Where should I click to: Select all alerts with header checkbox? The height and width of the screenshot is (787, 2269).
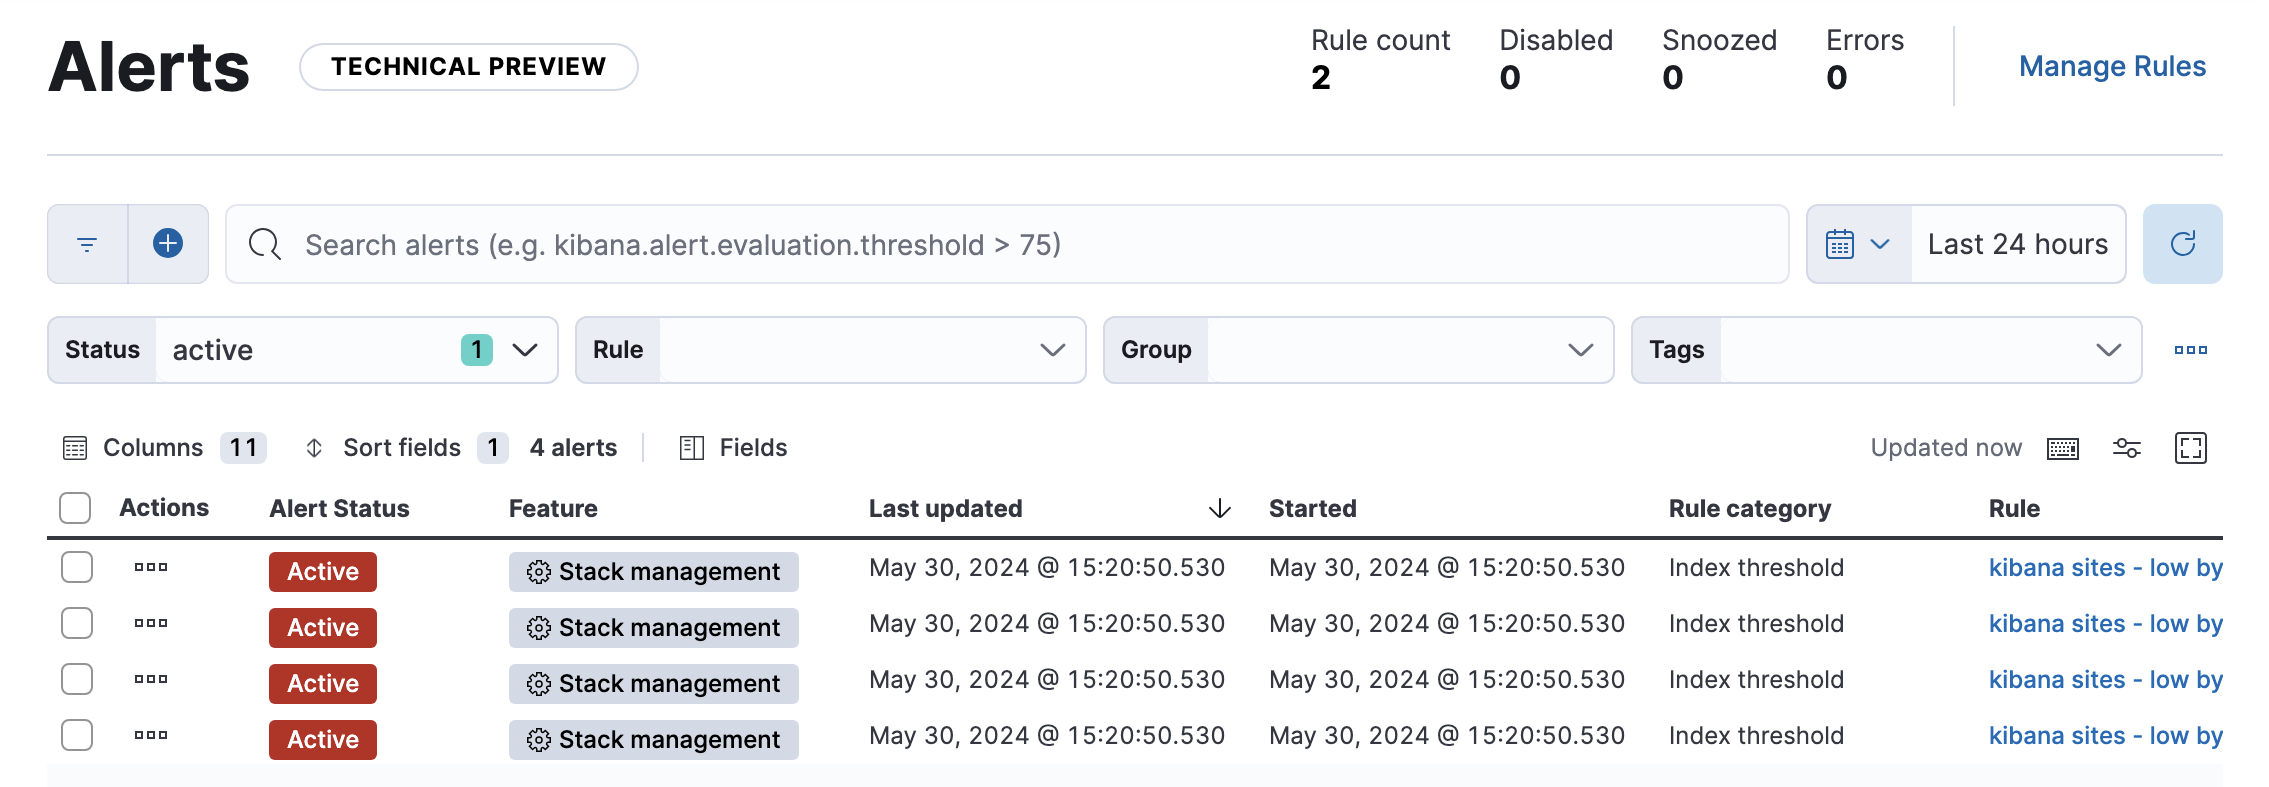click(75, 509)
